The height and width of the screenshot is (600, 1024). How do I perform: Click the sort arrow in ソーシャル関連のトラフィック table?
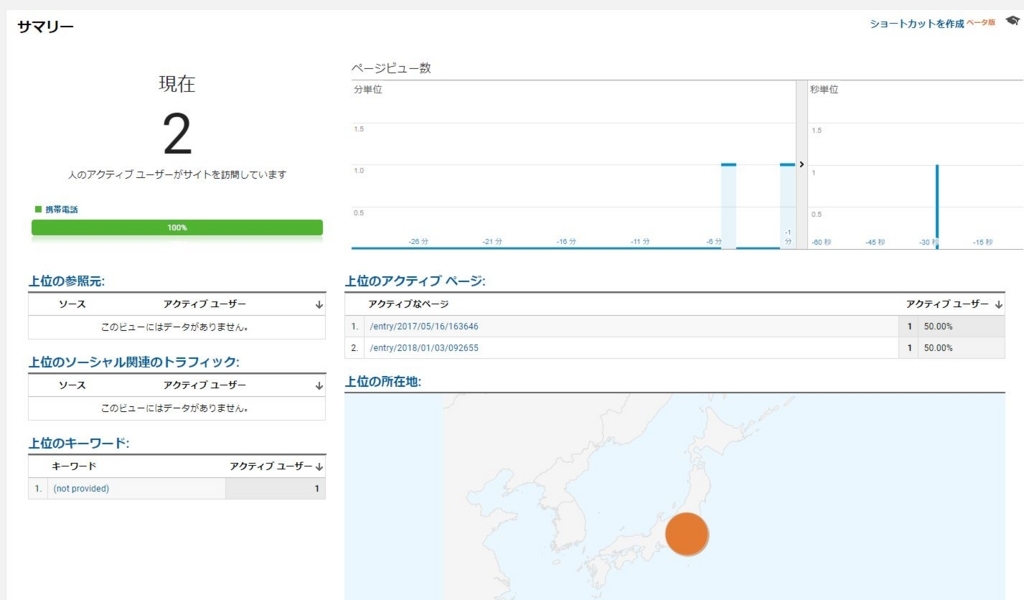tap(316, 385)
